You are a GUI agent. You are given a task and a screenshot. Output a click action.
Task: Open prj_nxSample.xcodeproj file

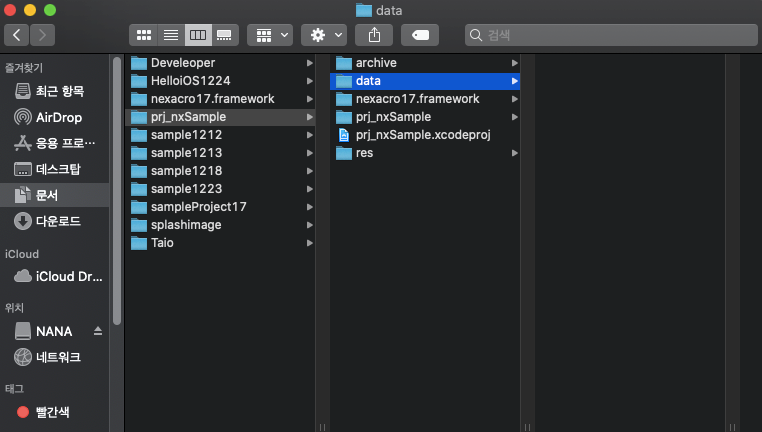point(422,135)
